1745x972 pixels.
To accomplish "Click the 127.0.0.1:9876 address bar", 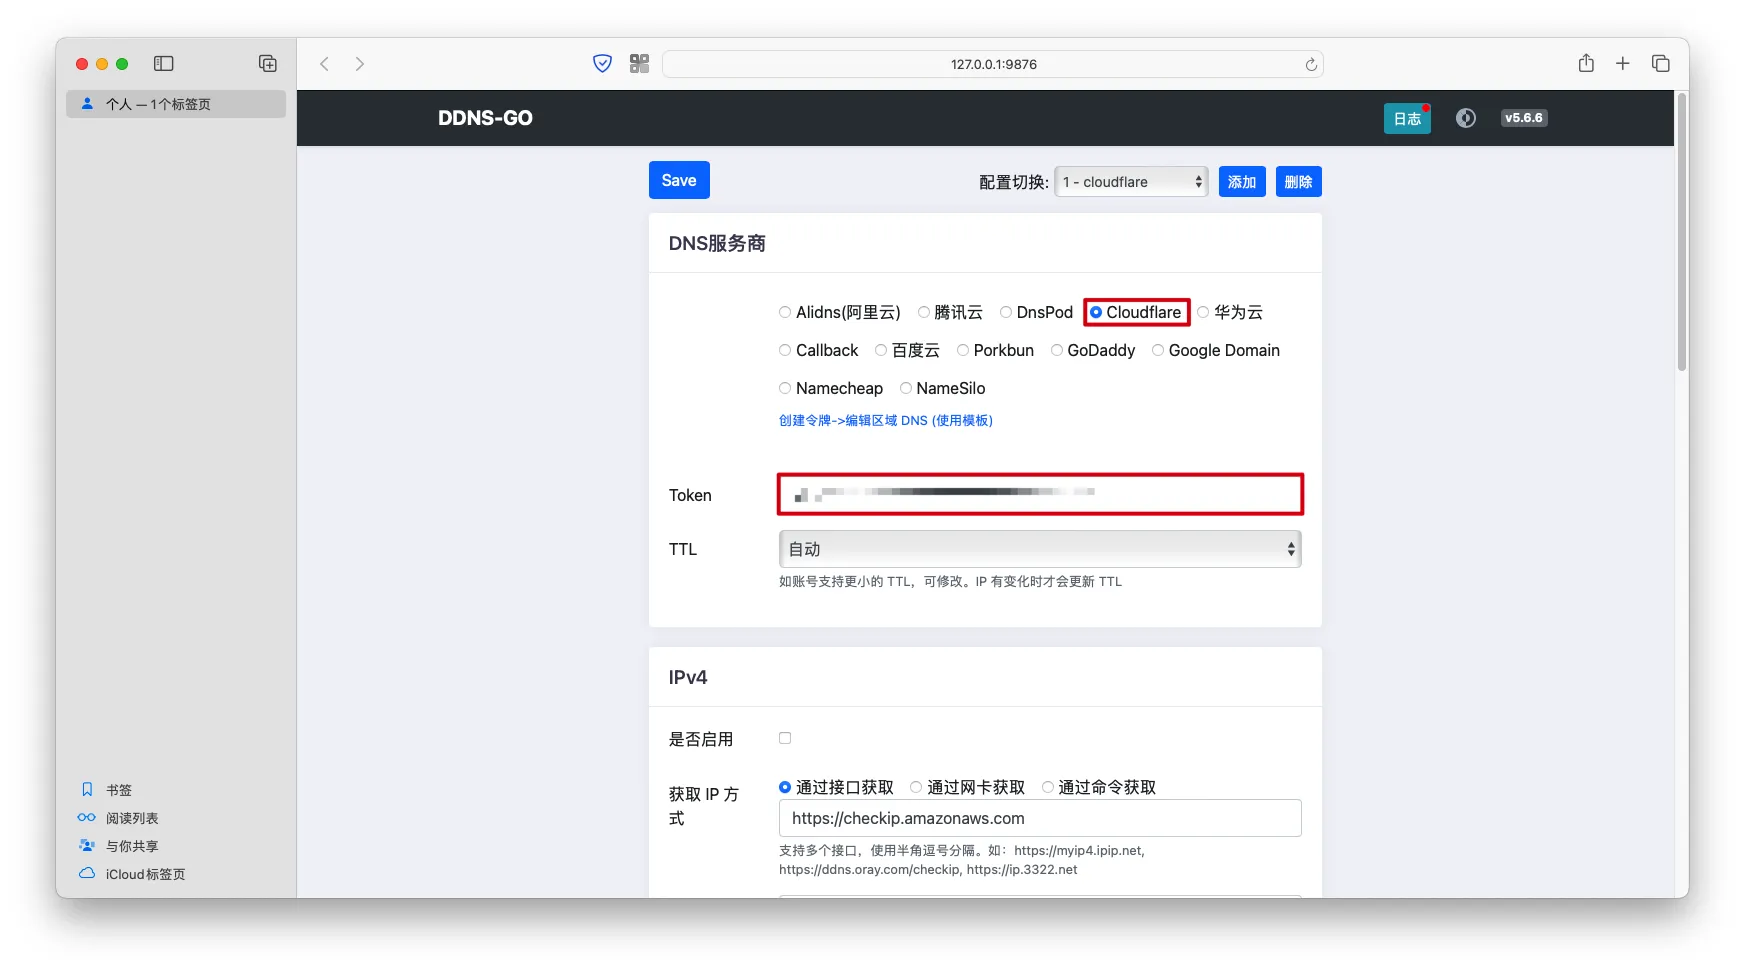I will coord(993,64).
